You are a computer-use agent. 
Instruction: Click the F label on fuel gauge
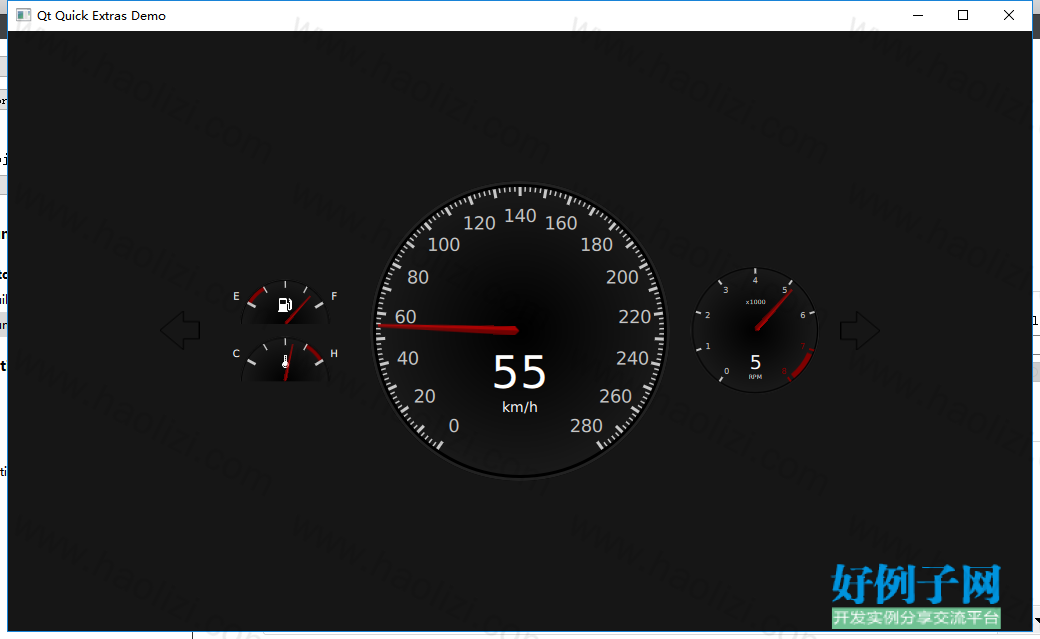click(x=334, y=296)
